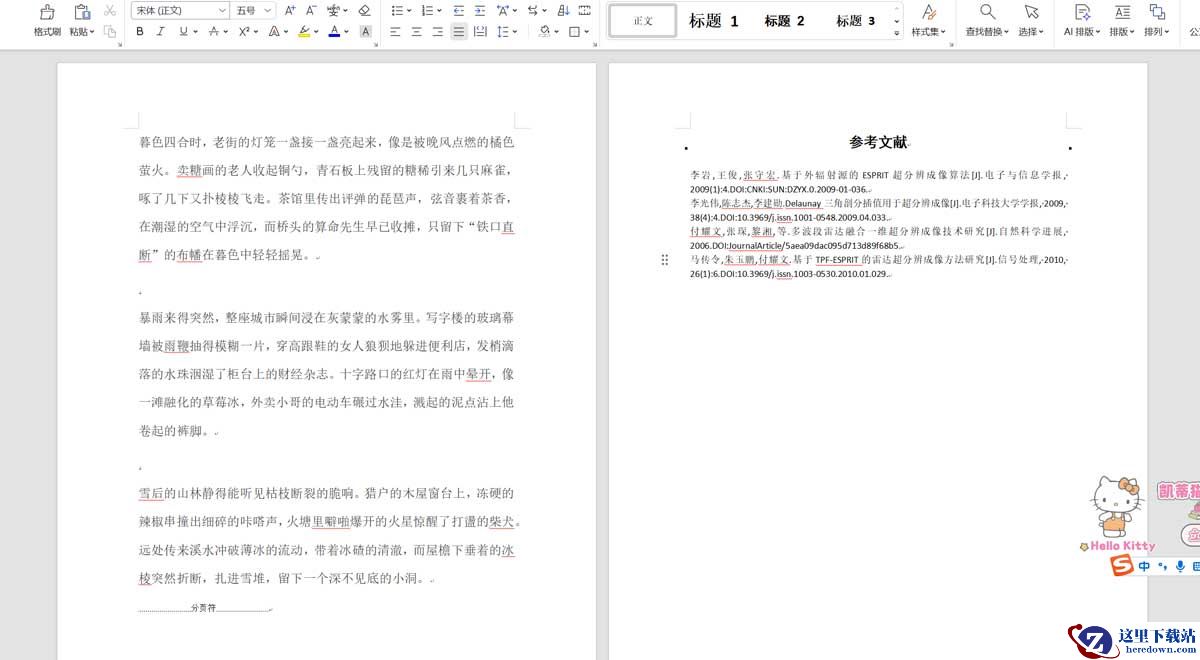Apply the 标题 2 heading style

click(x=784, y=20)
